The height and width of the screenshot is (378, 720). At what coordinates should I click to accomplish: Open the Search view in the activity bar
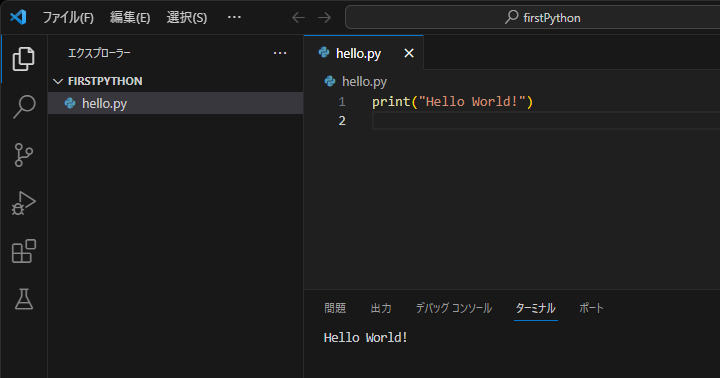click(x=23, y=107)
